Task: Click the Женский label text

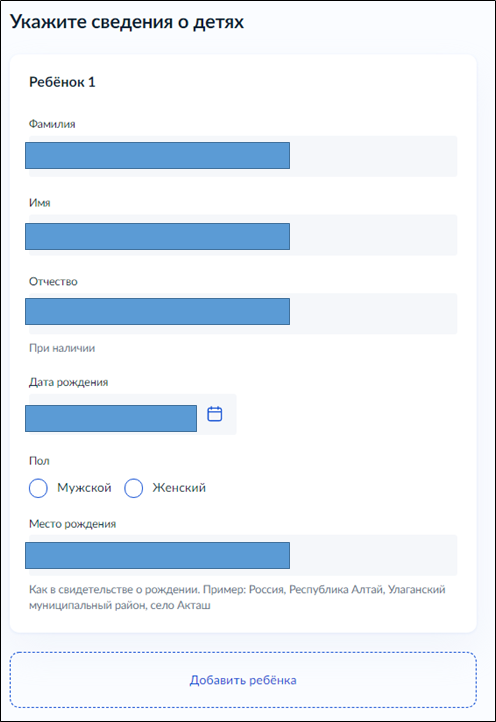Action: point(179,488)
